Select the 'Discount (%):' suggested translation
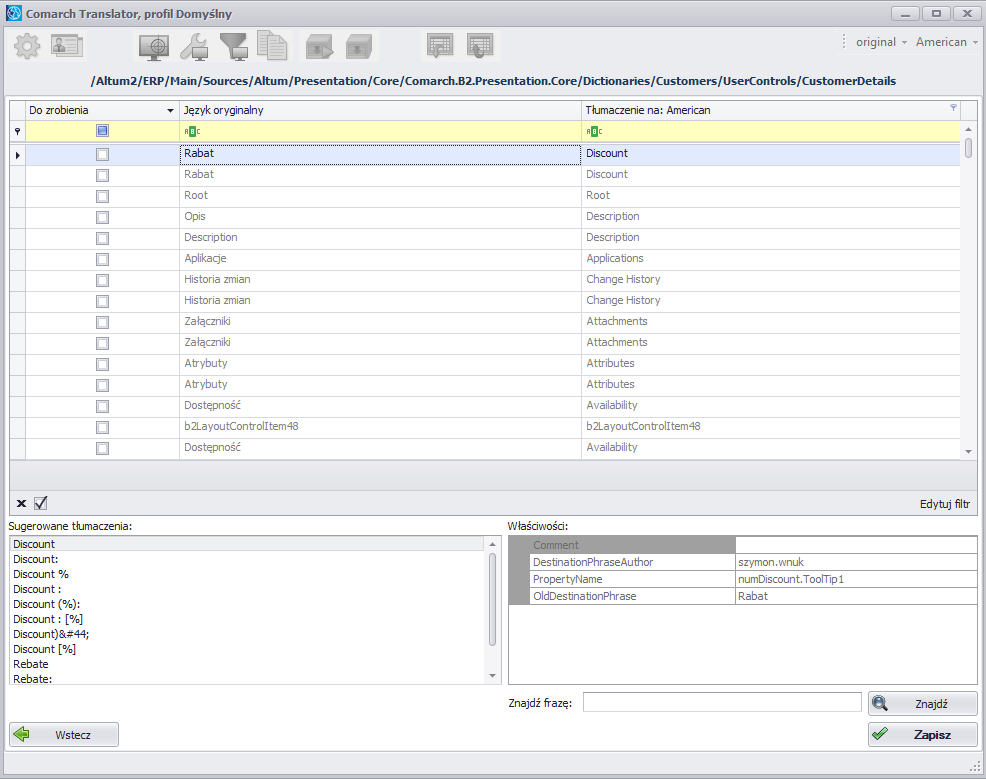This screenshot has width=986, height=779. [47, 604]
